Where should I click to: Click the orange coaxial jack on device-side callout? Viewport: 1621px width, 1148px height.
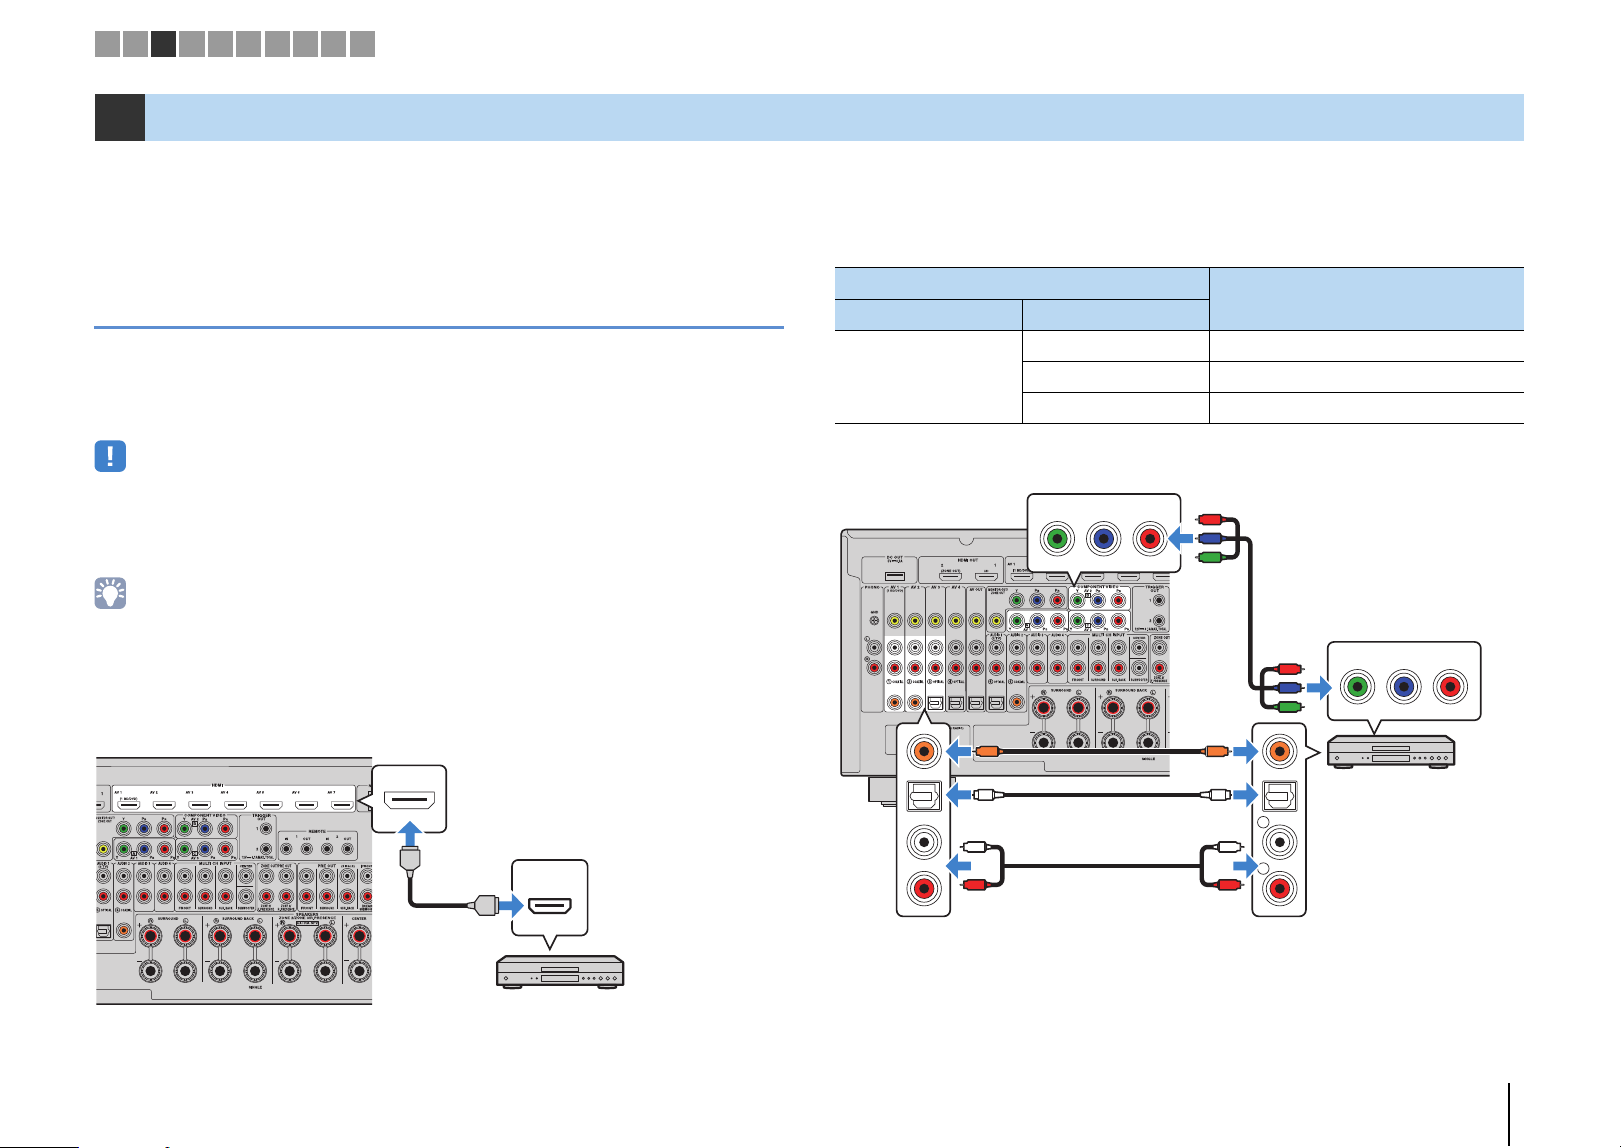1278,749
